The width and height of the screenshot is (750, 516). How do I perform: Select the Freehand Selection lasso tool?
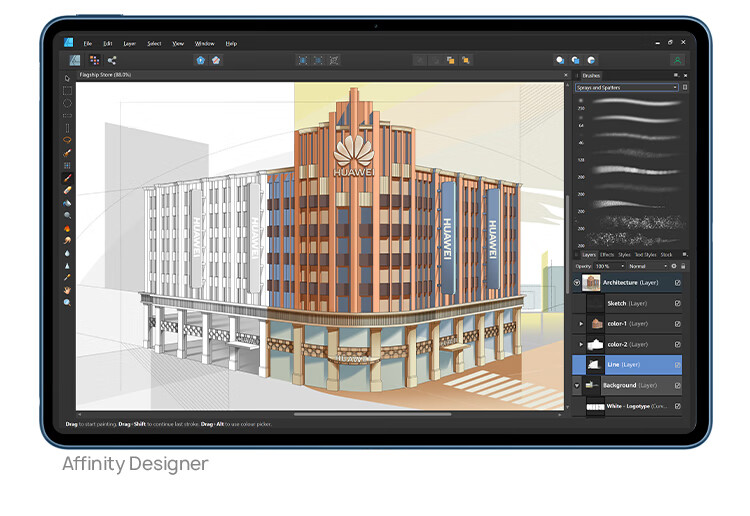pos(67,140)
